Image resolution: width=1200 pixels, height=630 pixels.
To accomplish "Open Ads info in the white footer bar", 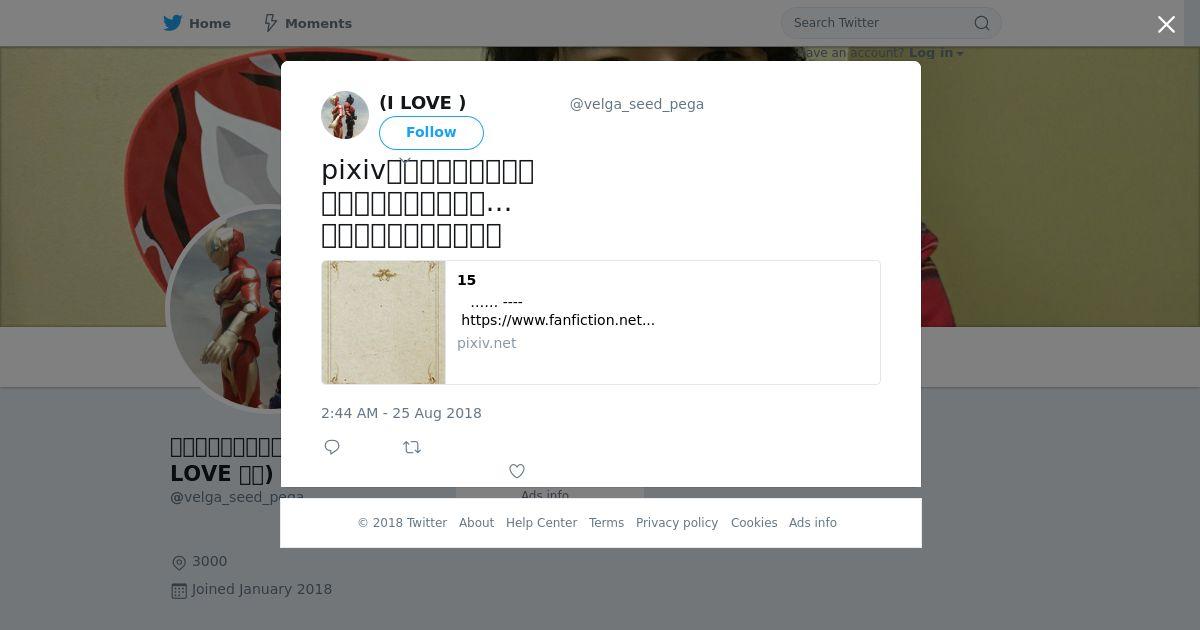I will (813, 523).
